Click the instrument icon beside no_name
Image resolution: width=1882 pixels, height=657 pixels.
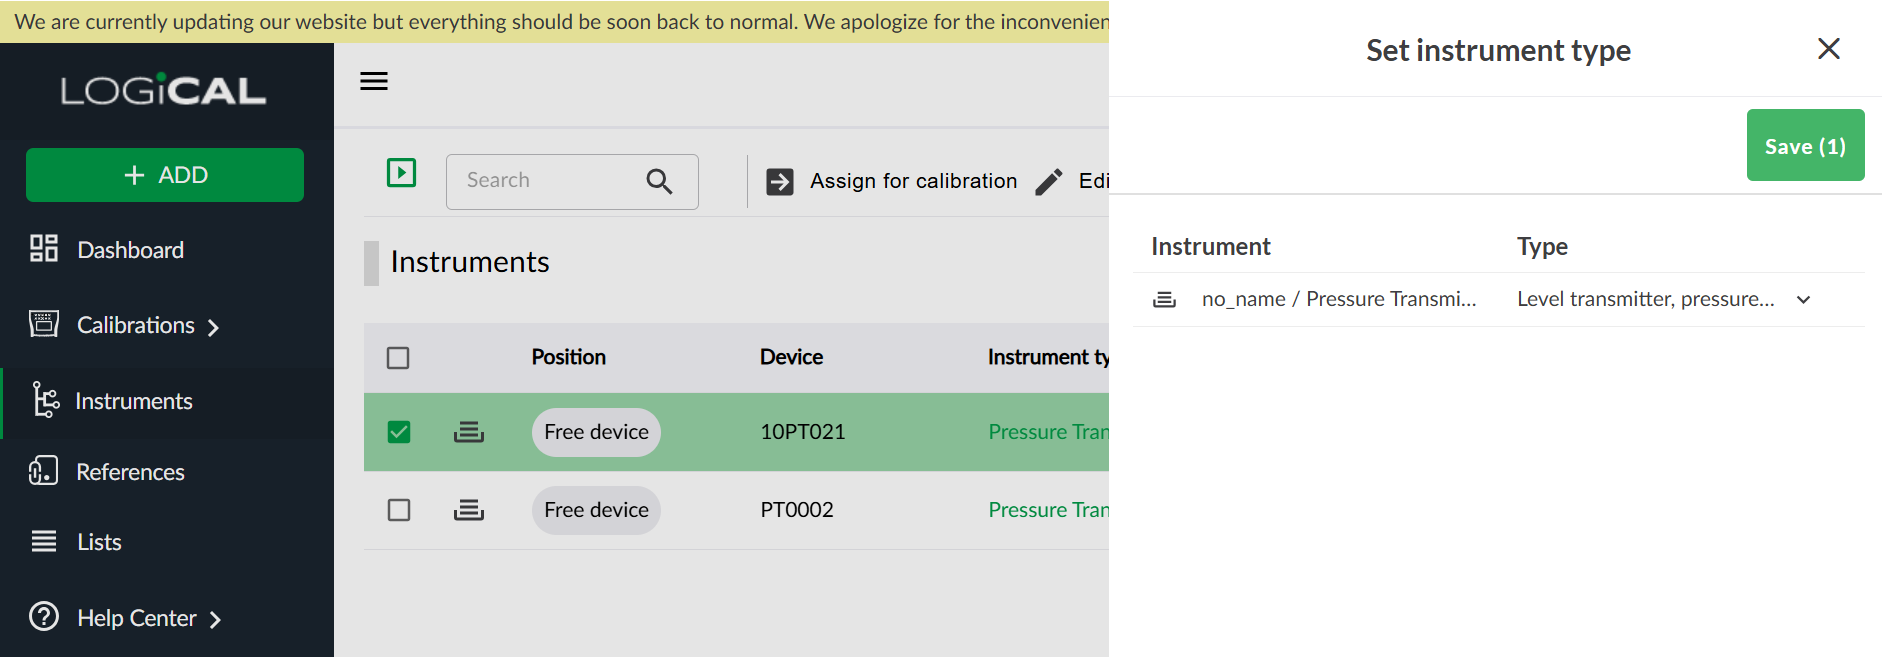click(x=1164, y=299)
